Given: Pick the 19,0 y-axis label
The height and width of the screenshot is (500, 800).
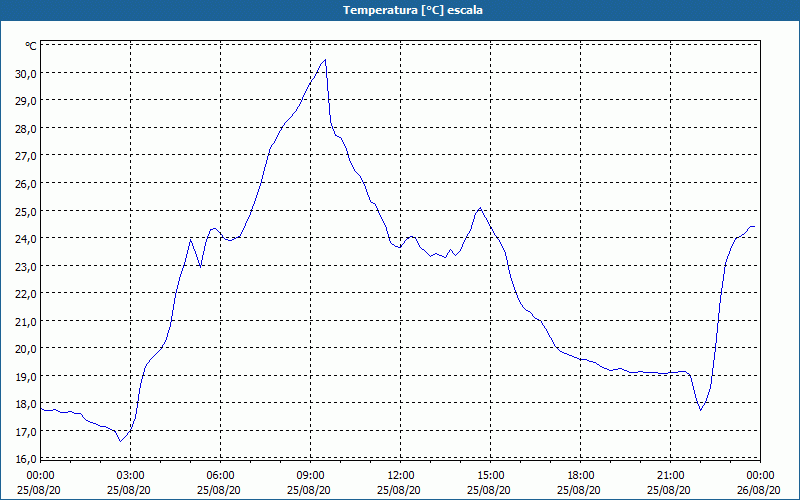Looking at the screenshot, I should 27,377.
